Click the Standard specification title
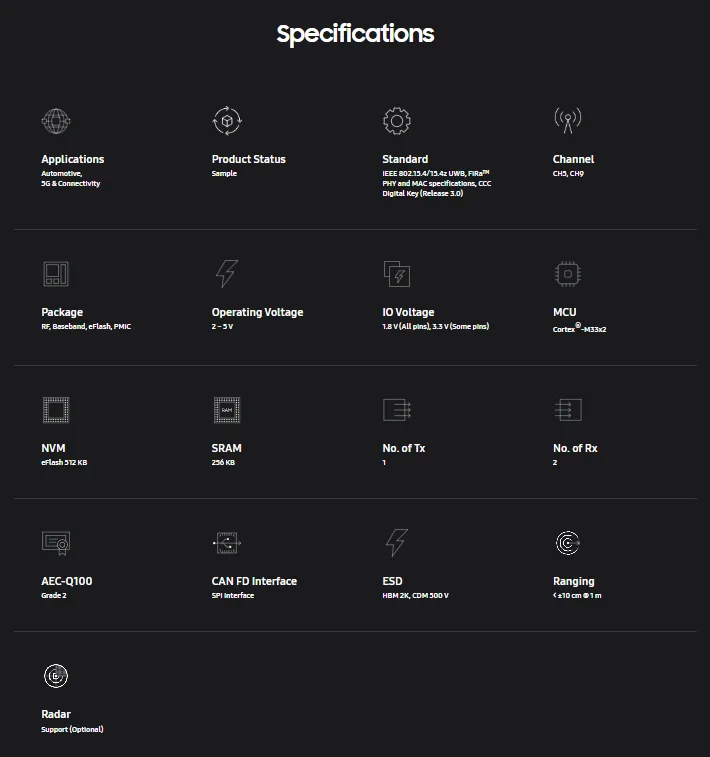Viewport: 710px width, 757px height. click(405, 159)
